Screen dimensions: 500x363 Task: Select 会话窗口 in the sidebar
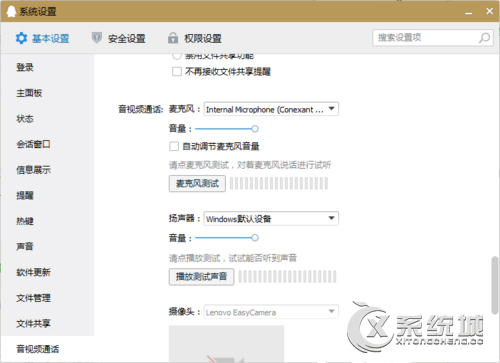[x=33, y=144]
